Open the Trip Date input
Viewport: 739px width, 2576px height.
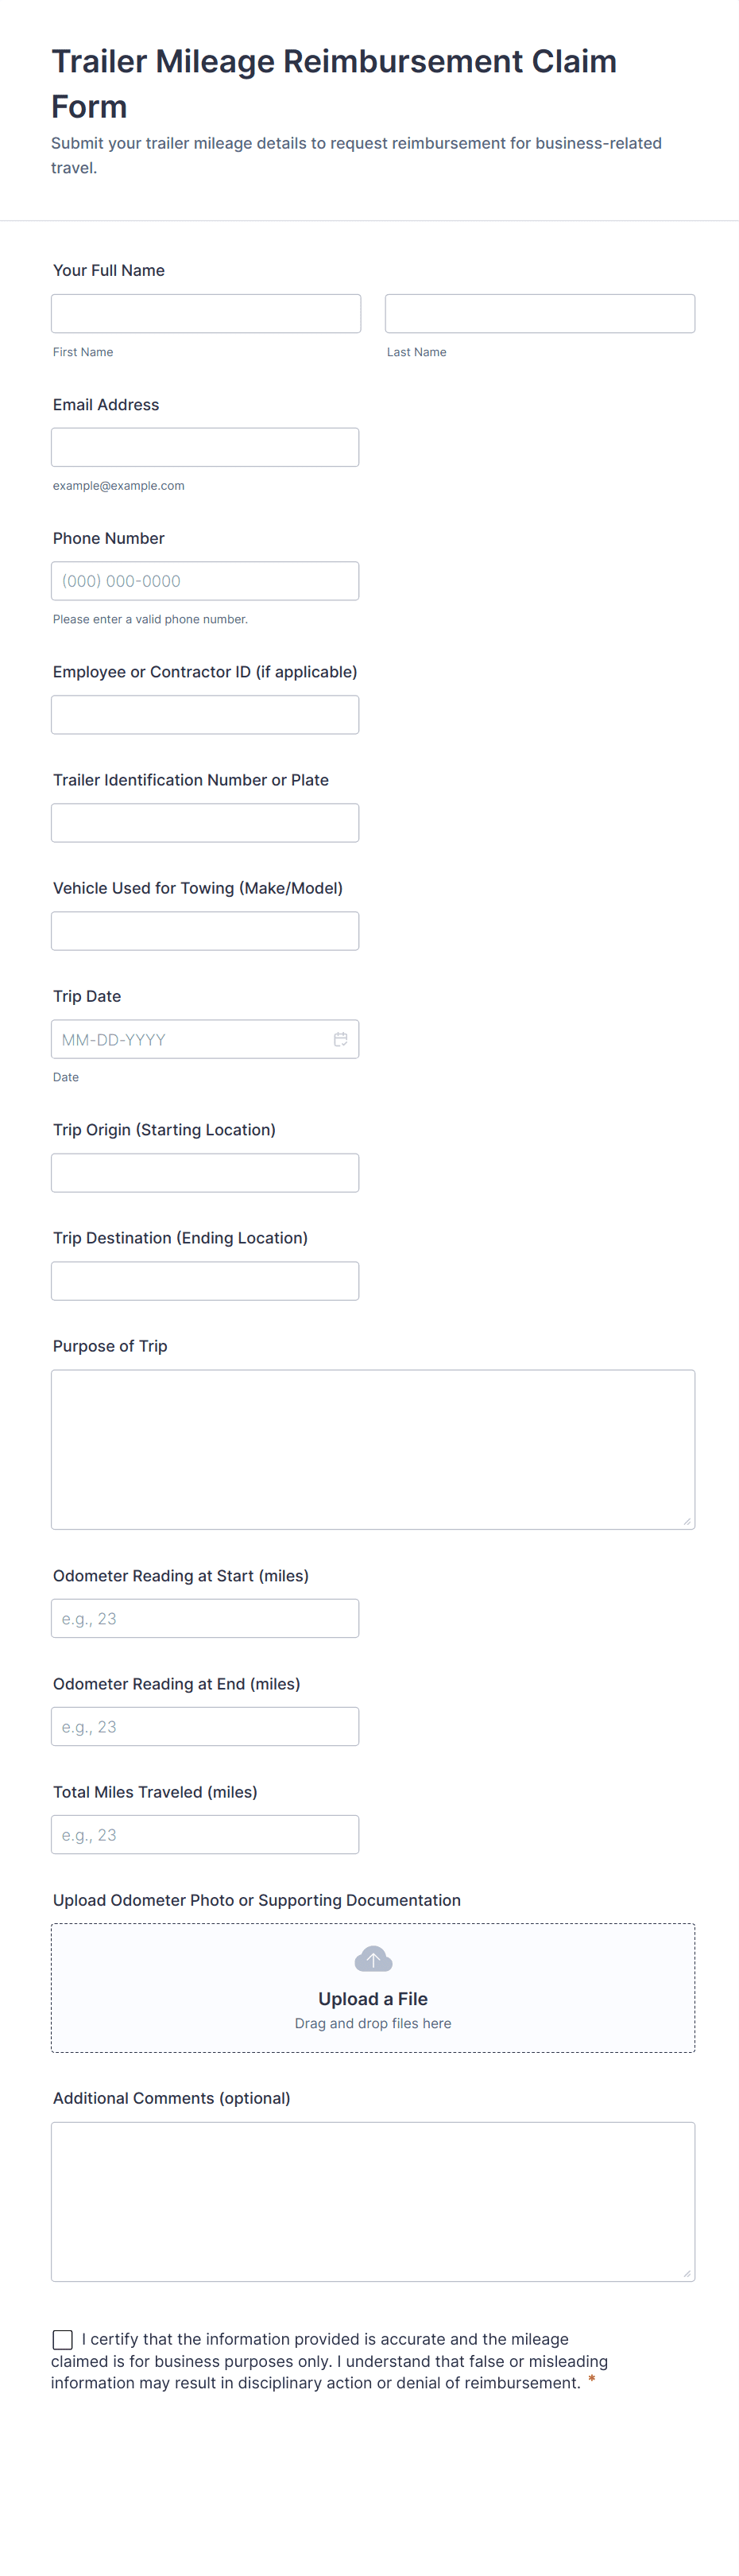pos(190,1039)
